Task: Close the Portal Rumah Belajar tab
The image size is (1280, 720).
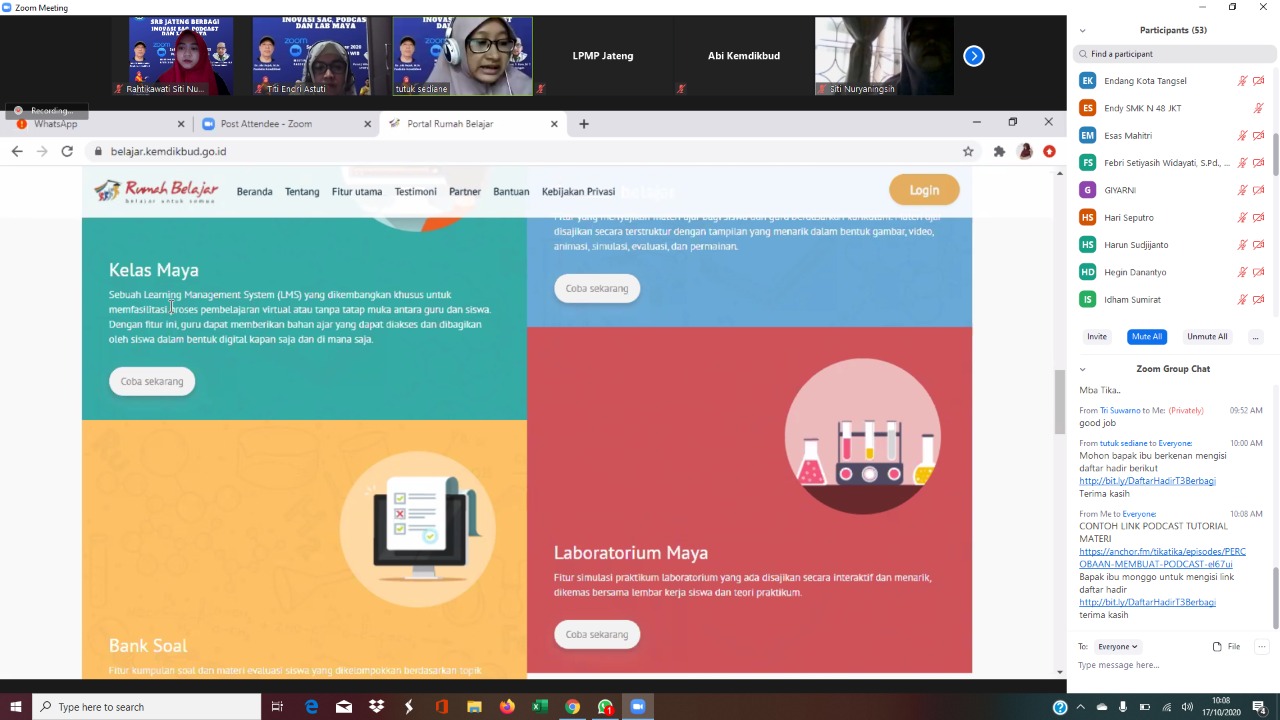Action: tap(554, 124)
